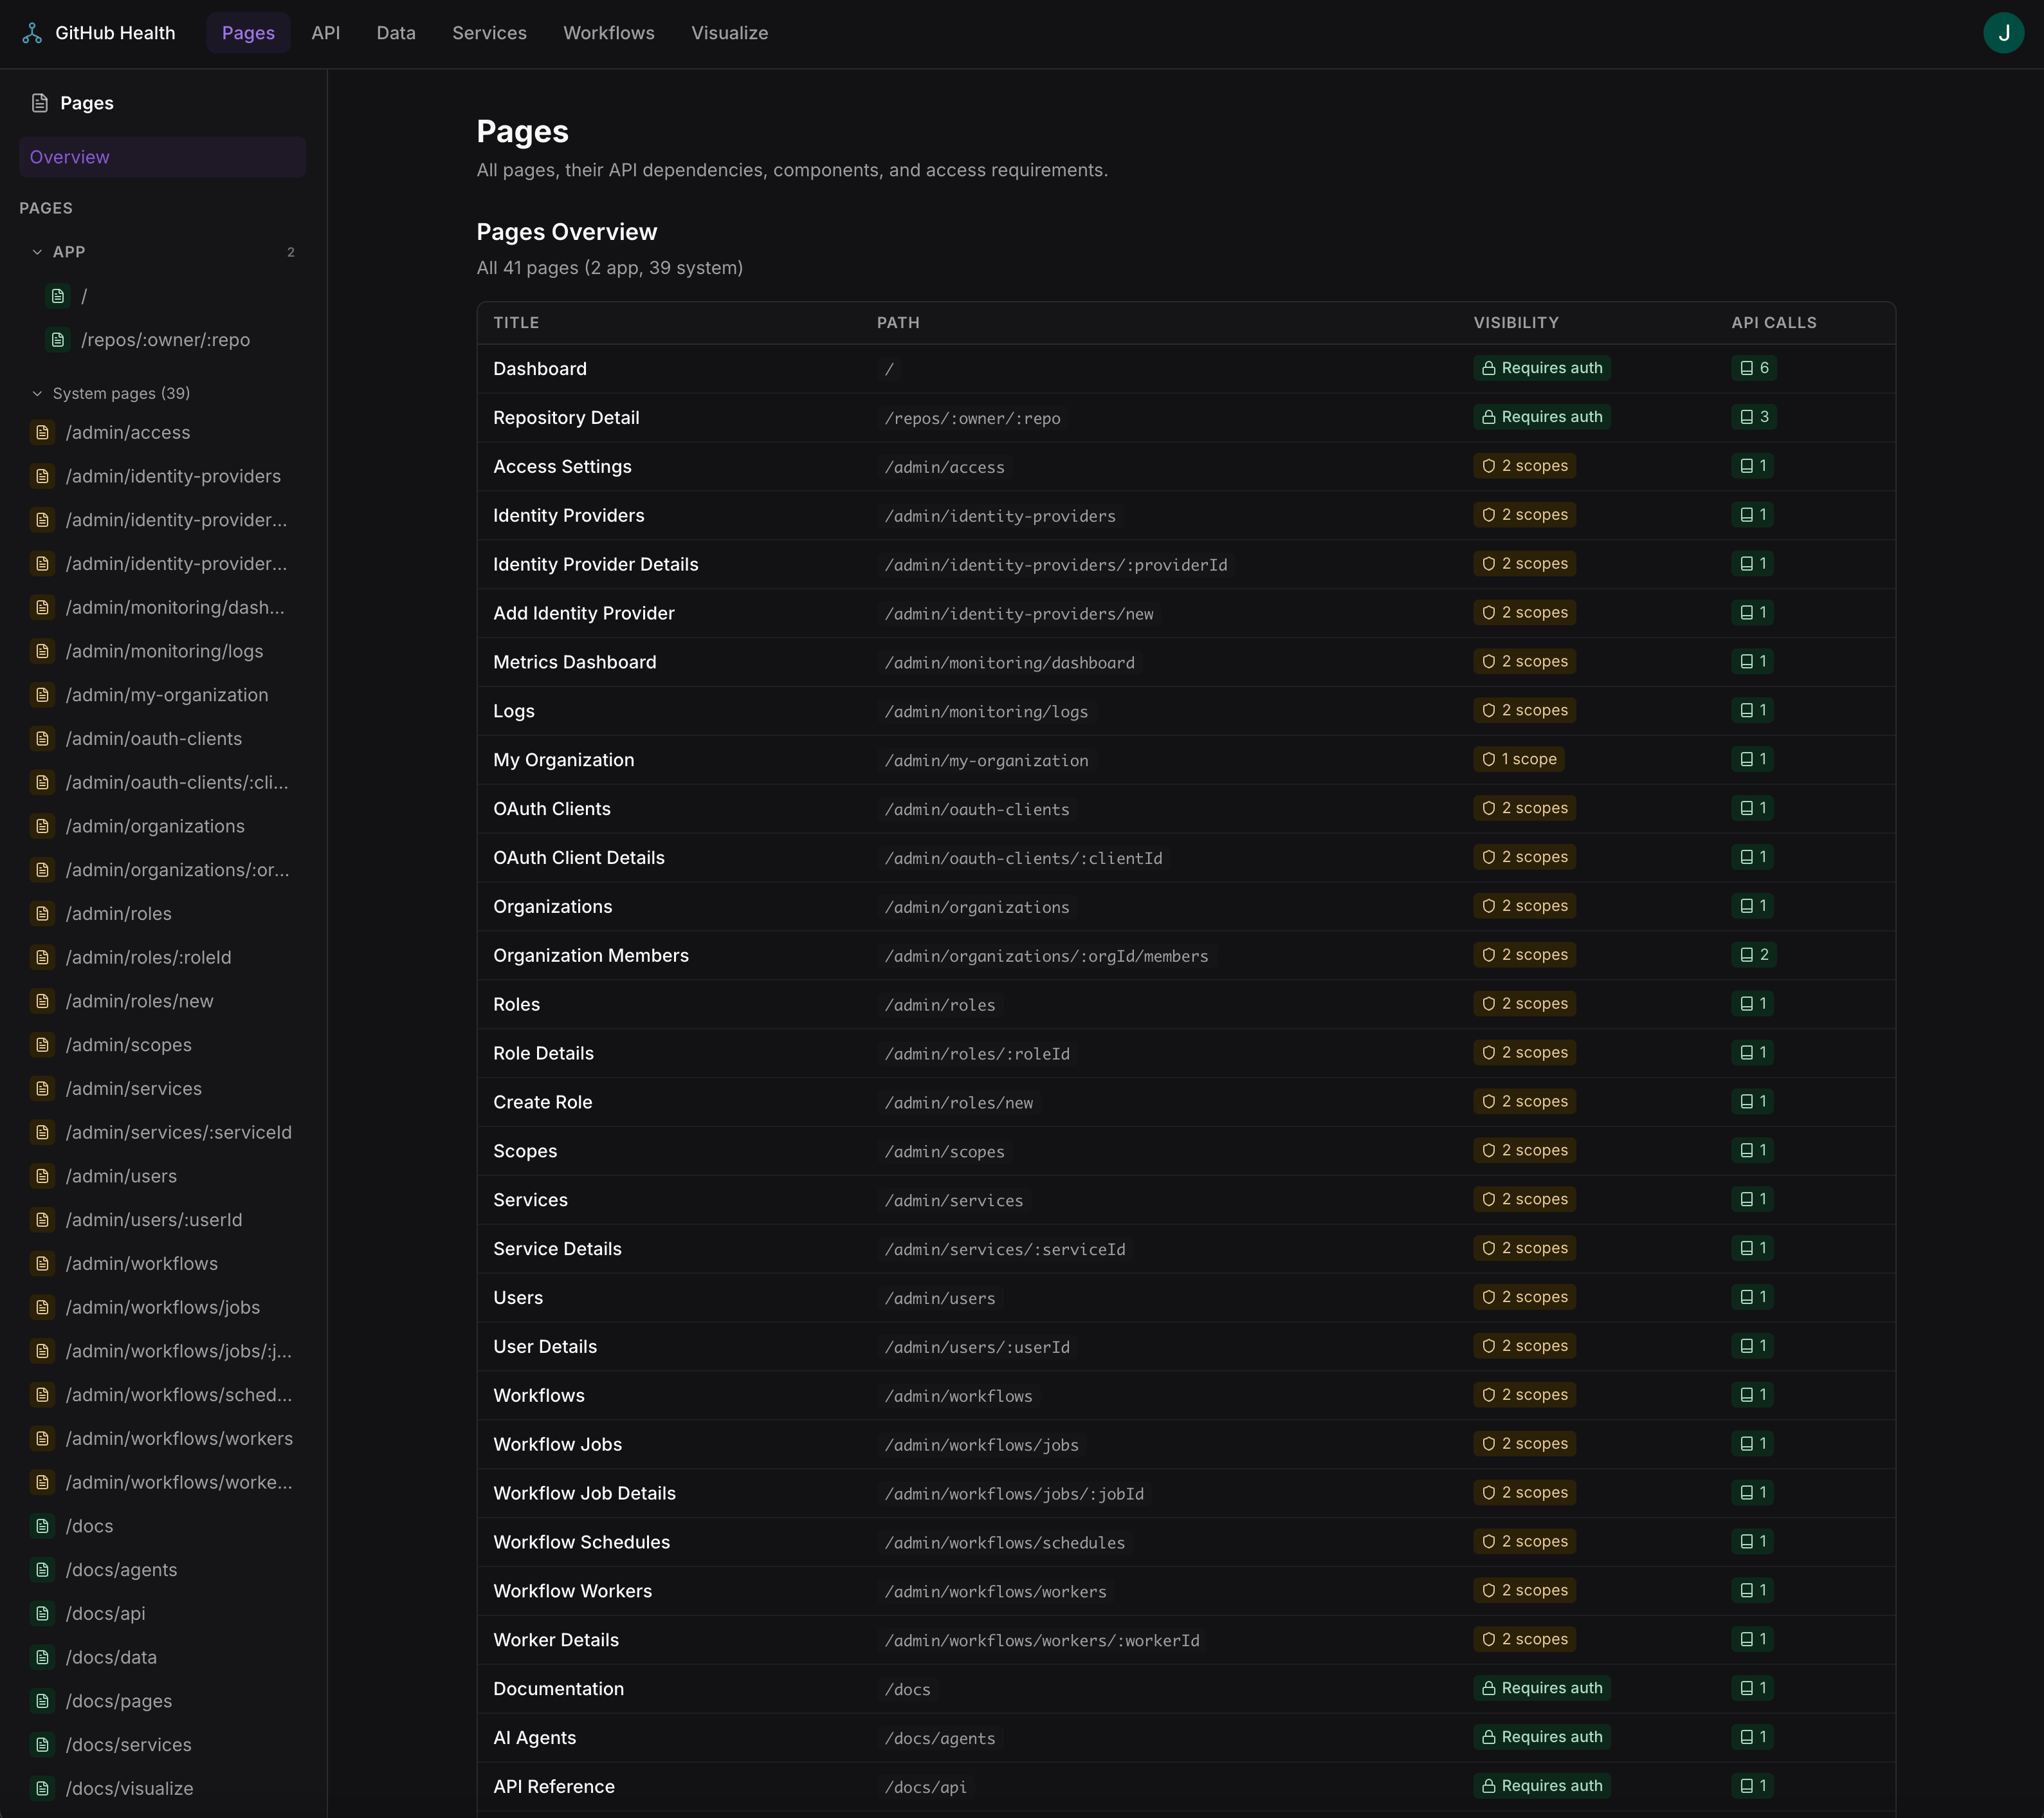
Task: Click the Workflow Job Details title cell
Action: coord(585,1494)
